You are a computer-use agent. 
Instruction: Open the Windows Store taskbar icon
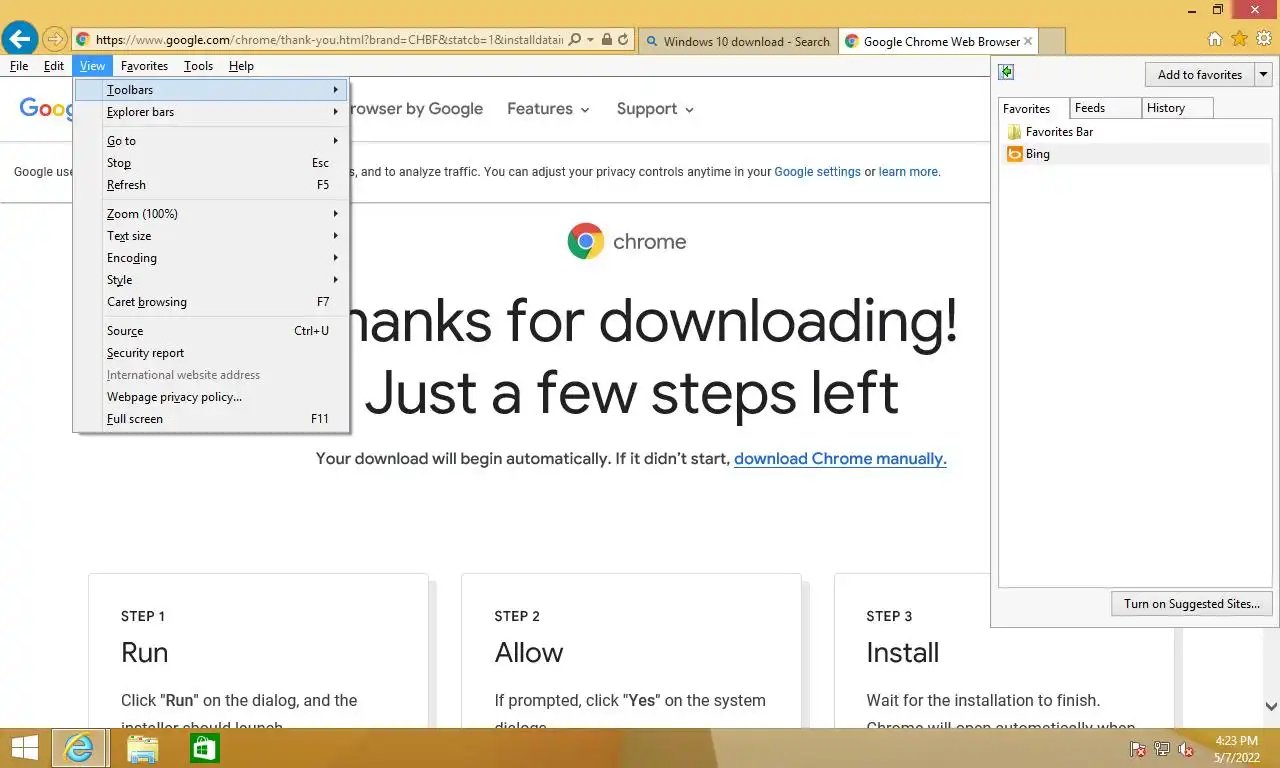pos(204,748)
